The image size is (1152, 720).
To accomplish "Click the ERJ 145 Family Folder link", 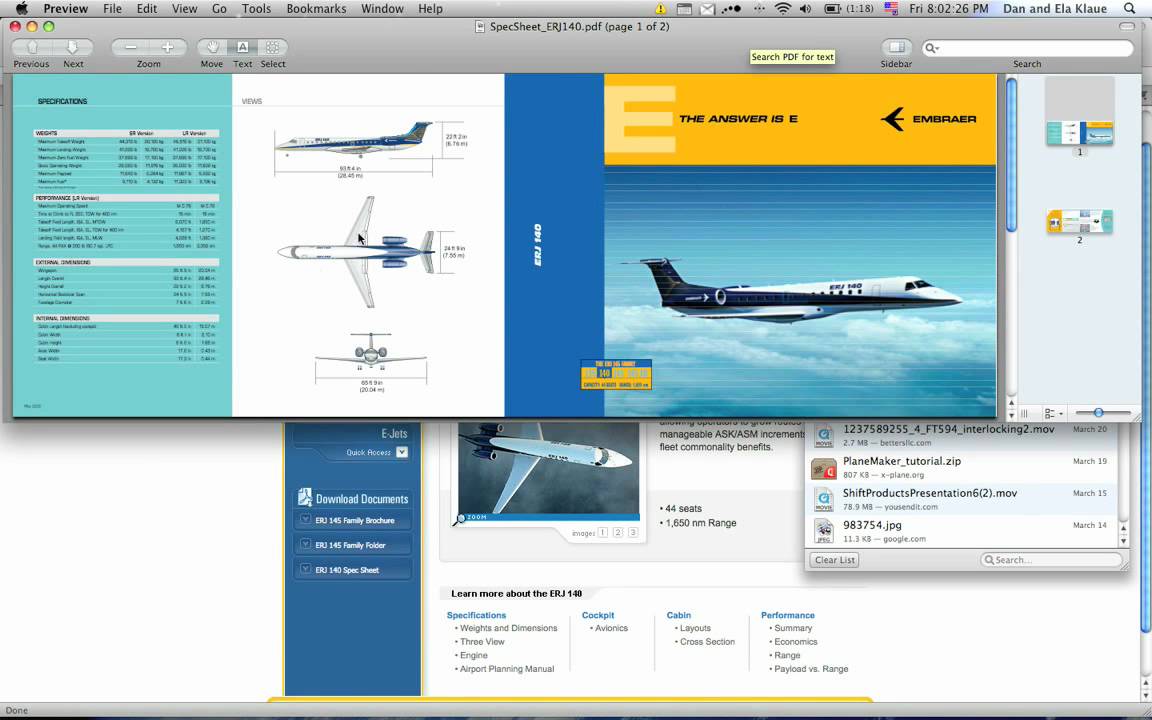I will 350,545.
